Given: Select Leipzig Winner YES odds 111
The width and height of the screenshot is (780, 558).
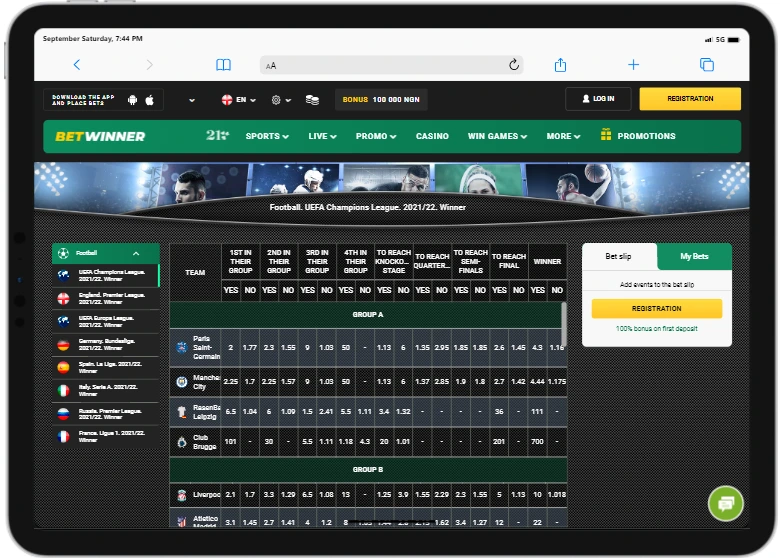Looking at the screenshot, I should point(537,412).
